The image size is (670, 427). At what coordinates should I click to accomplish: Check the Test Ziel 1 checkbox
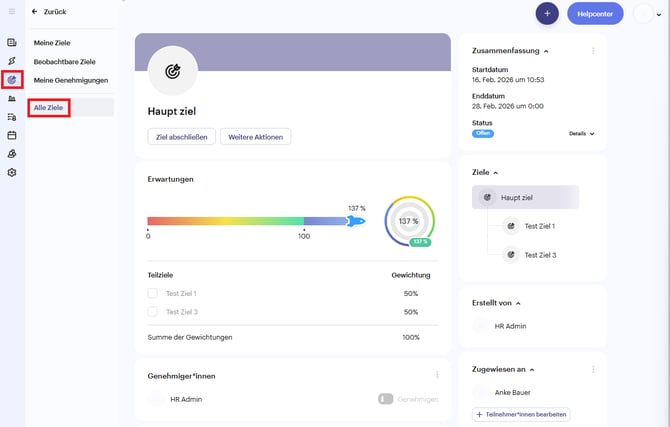coord(153,293)
